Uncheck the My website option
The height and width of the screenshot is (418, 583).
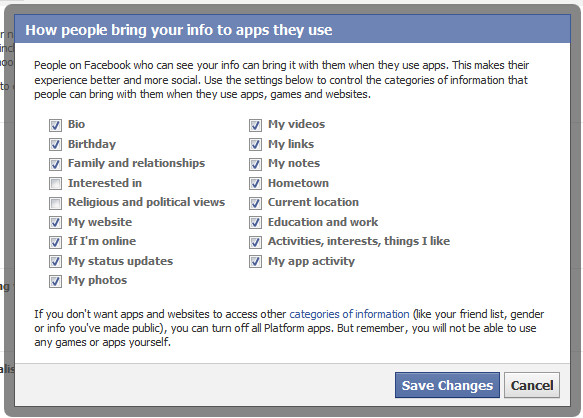[55, 223]
